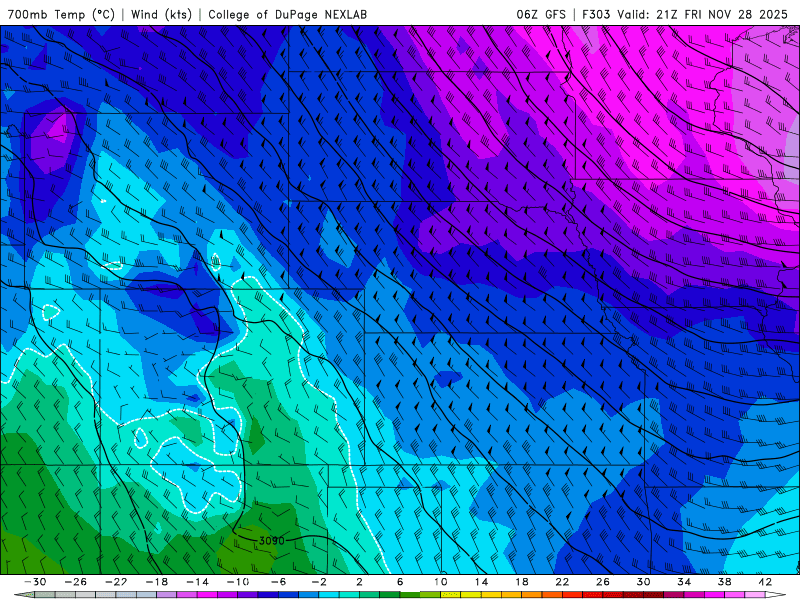Click the -18 colorbar label
Image resolution: width=800 pixels, height=600 pixels.
click(x=157, y=582)
